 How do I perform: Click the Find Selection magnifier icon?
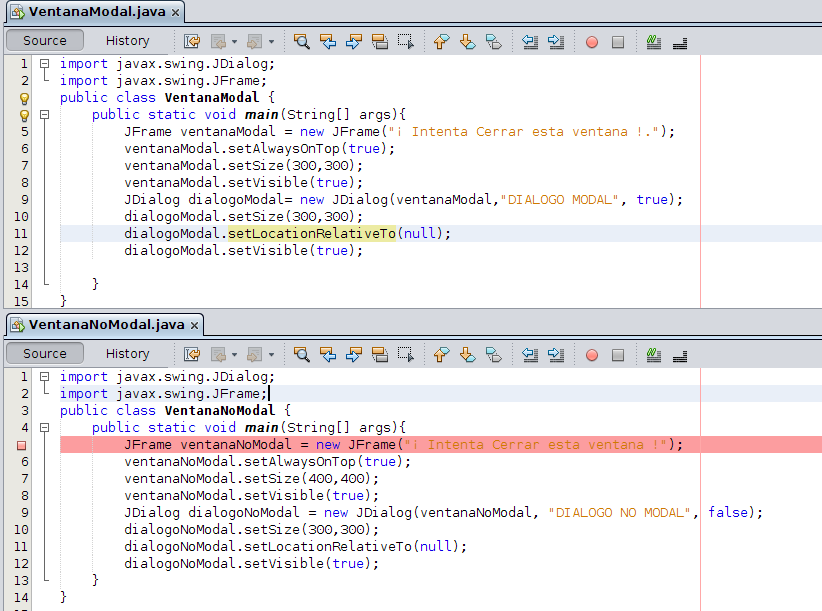coord(302,41)
